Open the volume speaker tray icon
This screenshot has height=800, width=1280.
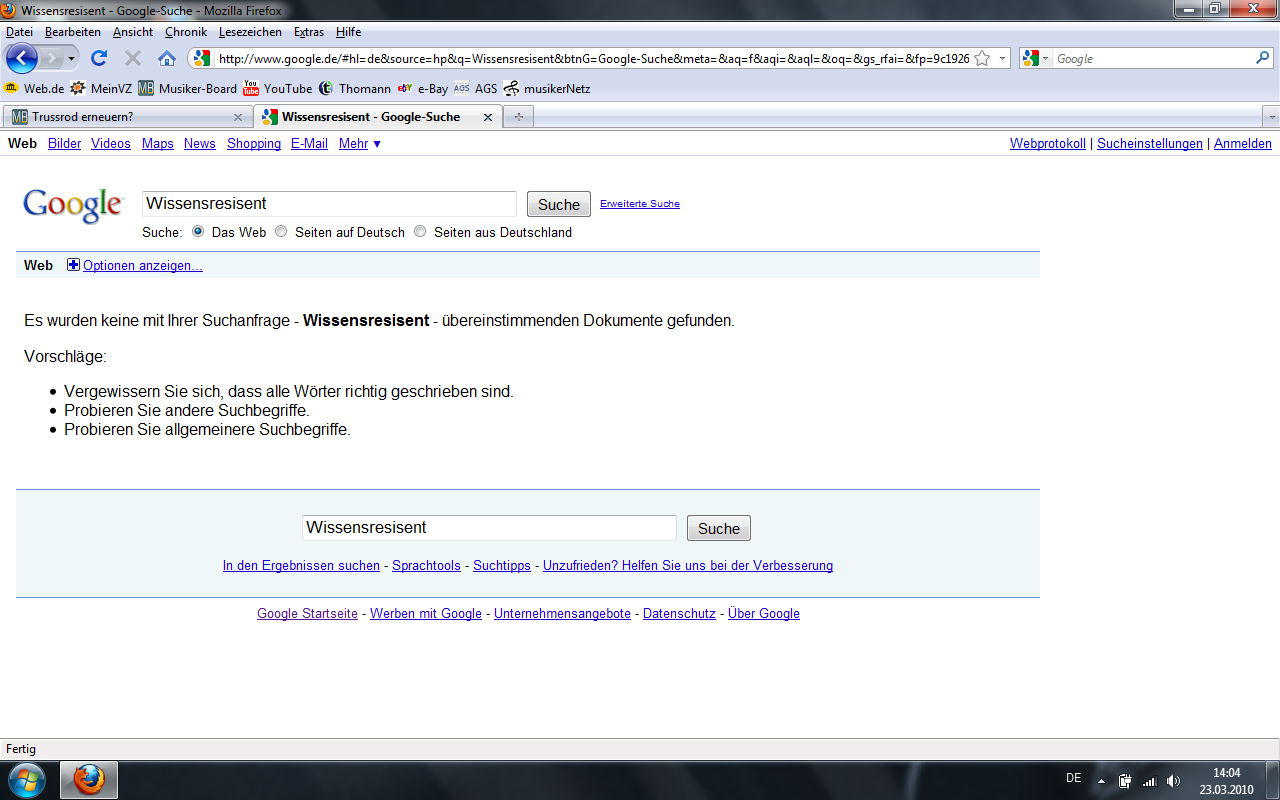pos(1173,780)
